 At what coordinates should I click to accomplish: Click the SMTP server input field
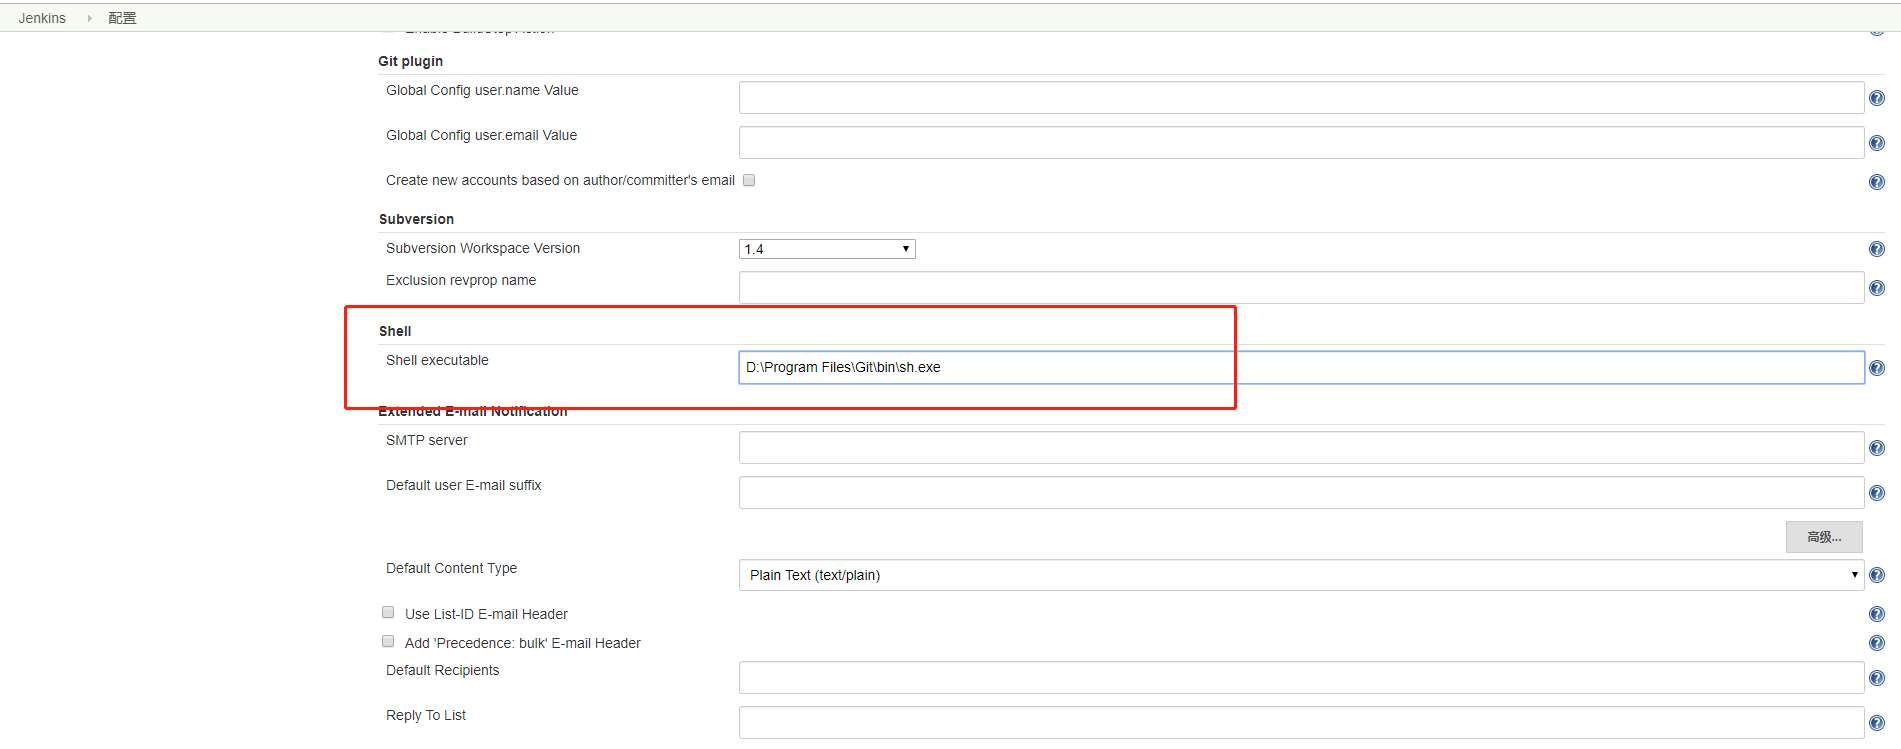[x=1300, y=447]
